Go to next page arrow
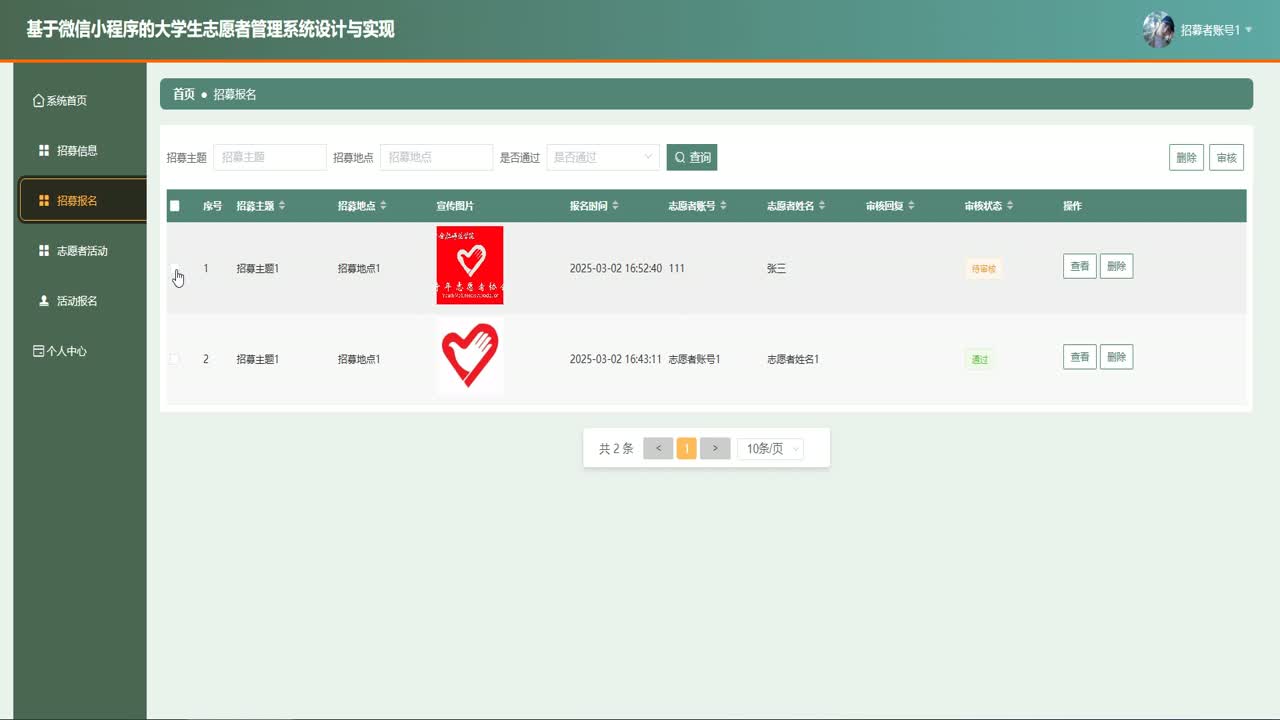The width and height of the screenshot is (1280, 720). click(715, 449)
